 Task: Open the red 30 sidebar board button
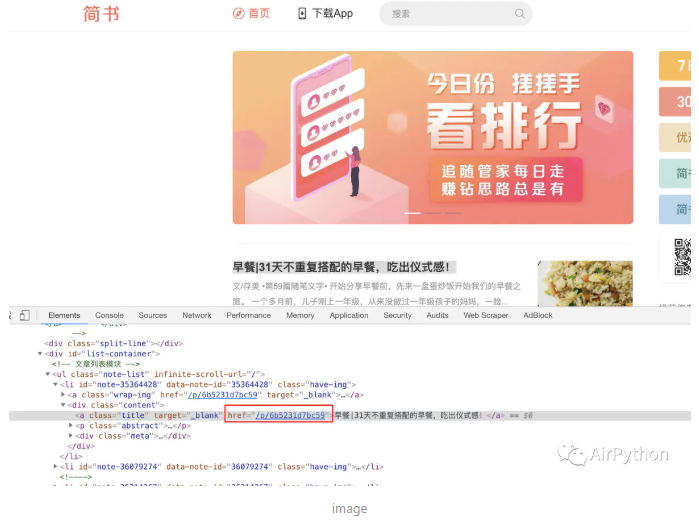pos(675,102)
